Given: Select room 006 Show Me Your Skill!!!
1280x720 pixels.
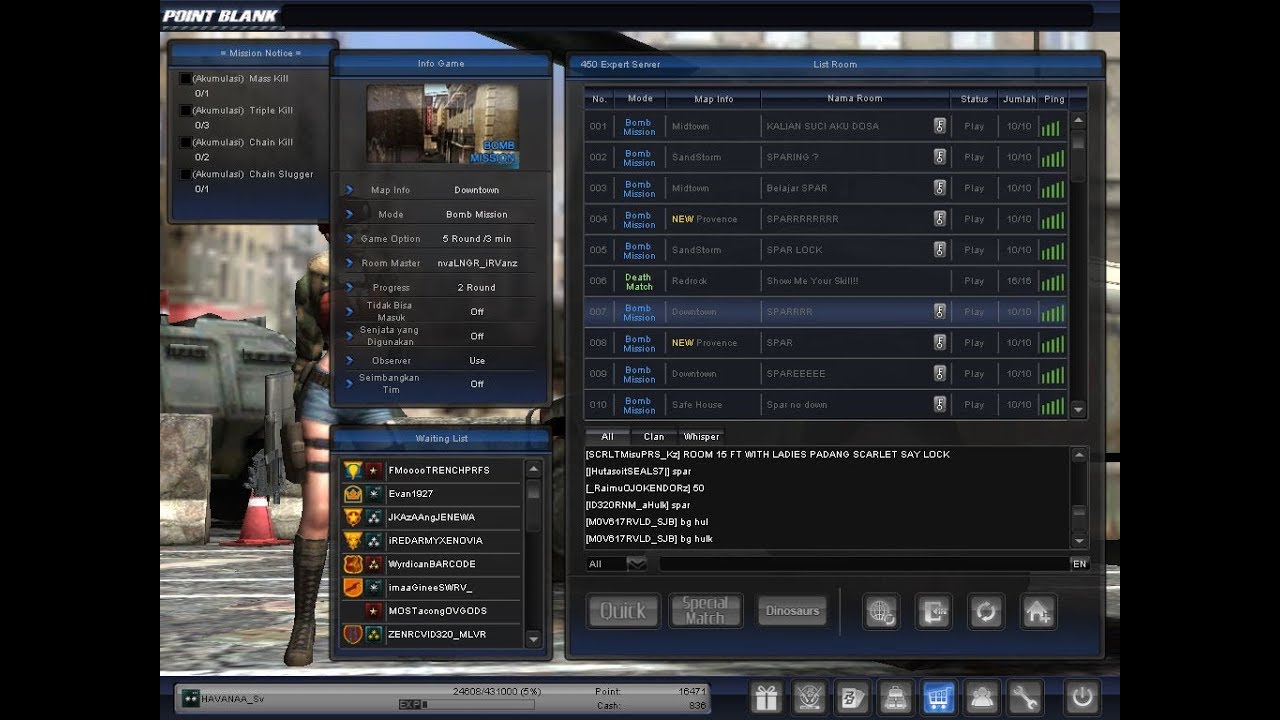Looking at the screenshot, I should [x=826, y=281].
